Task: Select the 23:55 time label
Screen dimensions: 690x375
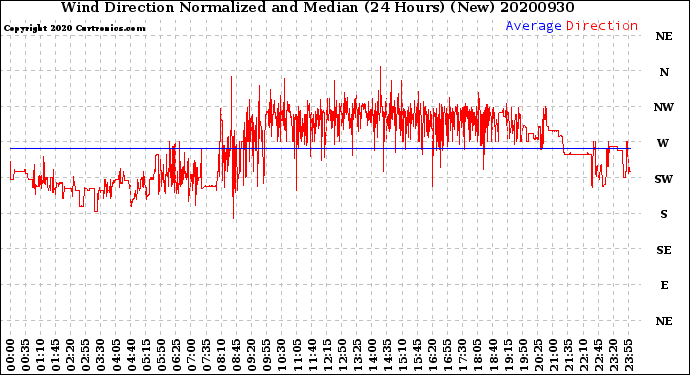Action: coord(628,355)
